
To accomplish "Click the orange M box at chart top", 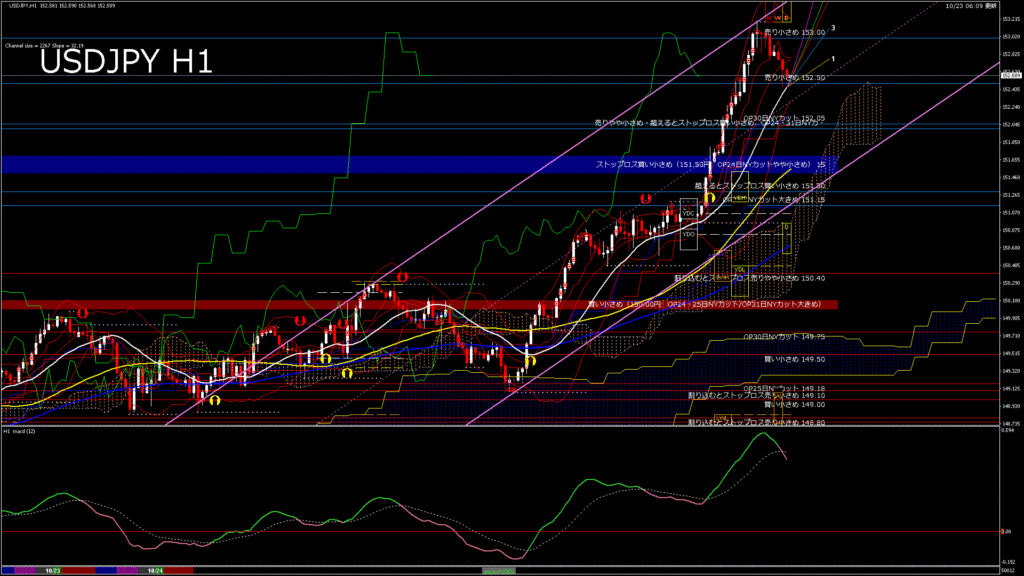I will pos(768,18).
